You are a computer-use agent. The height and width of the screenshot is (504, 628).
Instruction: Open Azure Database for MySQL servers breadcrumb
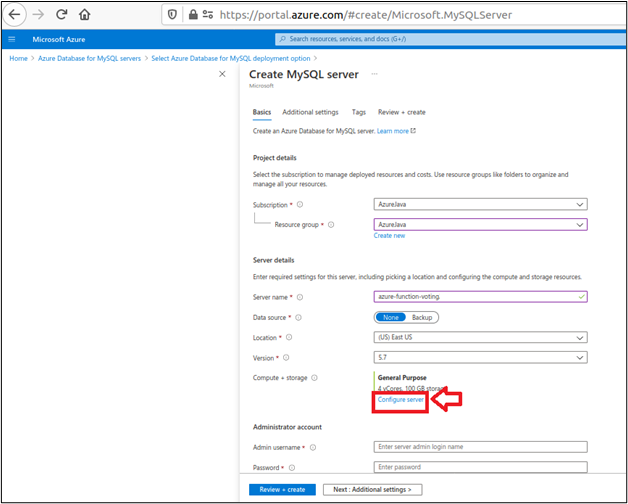click(x=89, y=58)
